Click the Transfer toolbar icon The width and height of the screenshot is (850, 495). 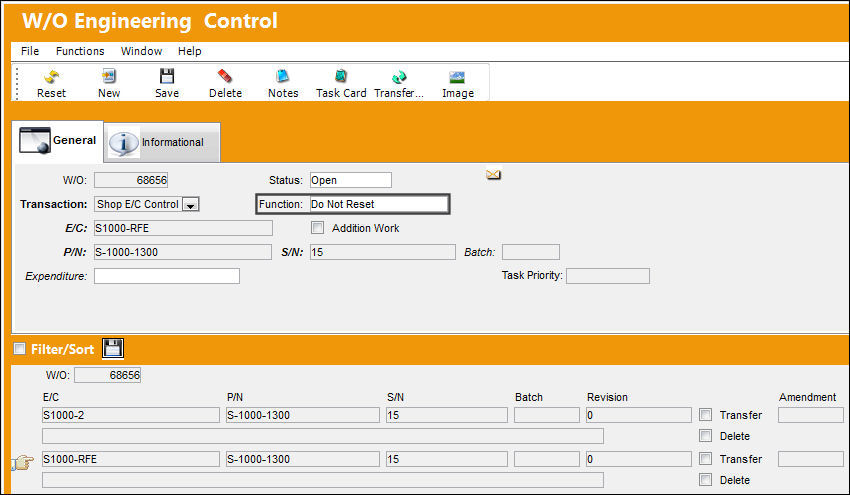399,77
